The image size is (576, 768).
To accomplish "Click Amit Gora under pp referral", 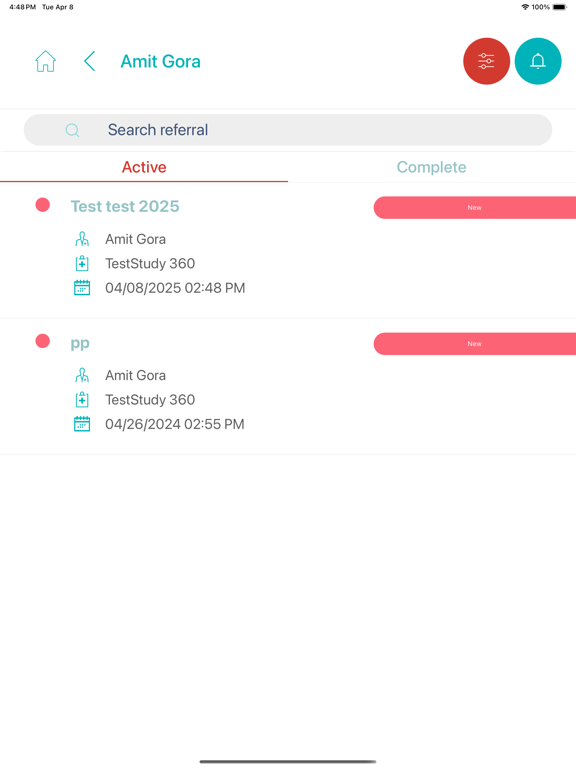I will pyautogui.click(x=136, y=375).
